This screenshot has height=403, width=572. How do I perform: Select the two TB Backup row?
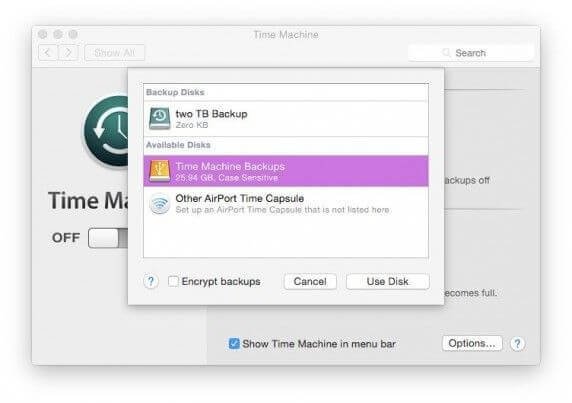pyautogui.click(x=286, y=119)
